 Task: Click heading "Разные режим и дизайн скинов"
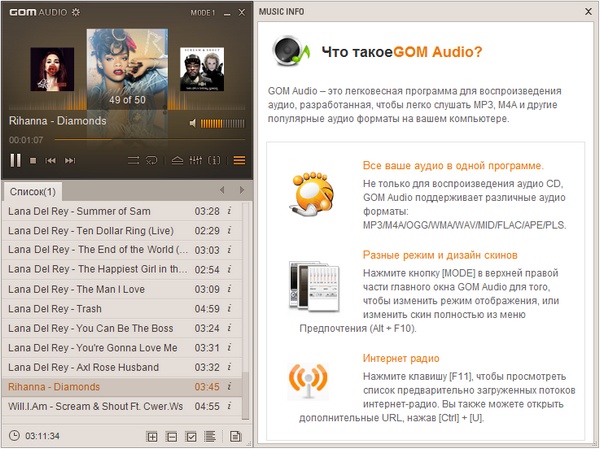pos(440,255)
